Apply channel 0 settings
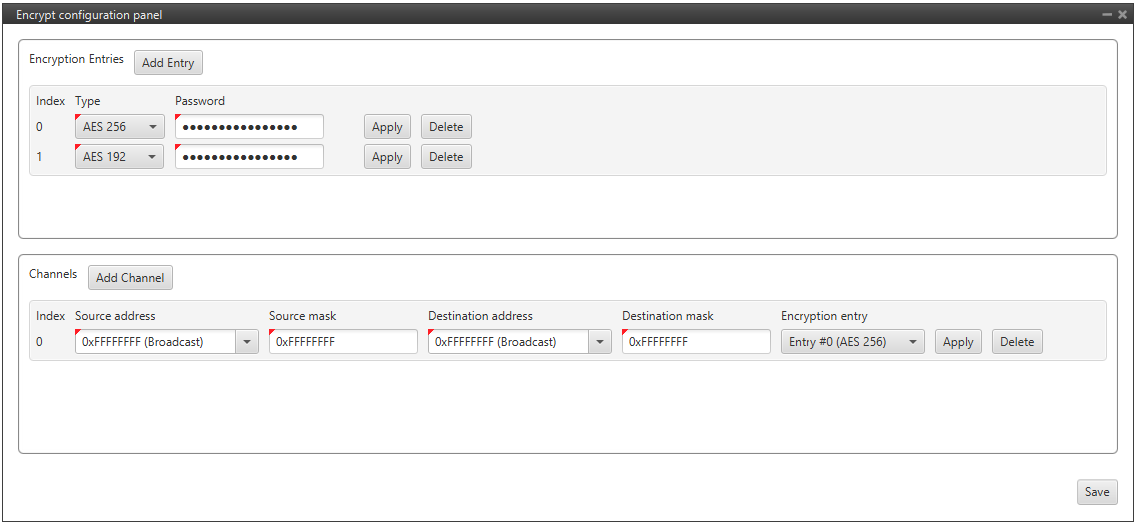This screenshot has height=525, width=1138. 958,342
